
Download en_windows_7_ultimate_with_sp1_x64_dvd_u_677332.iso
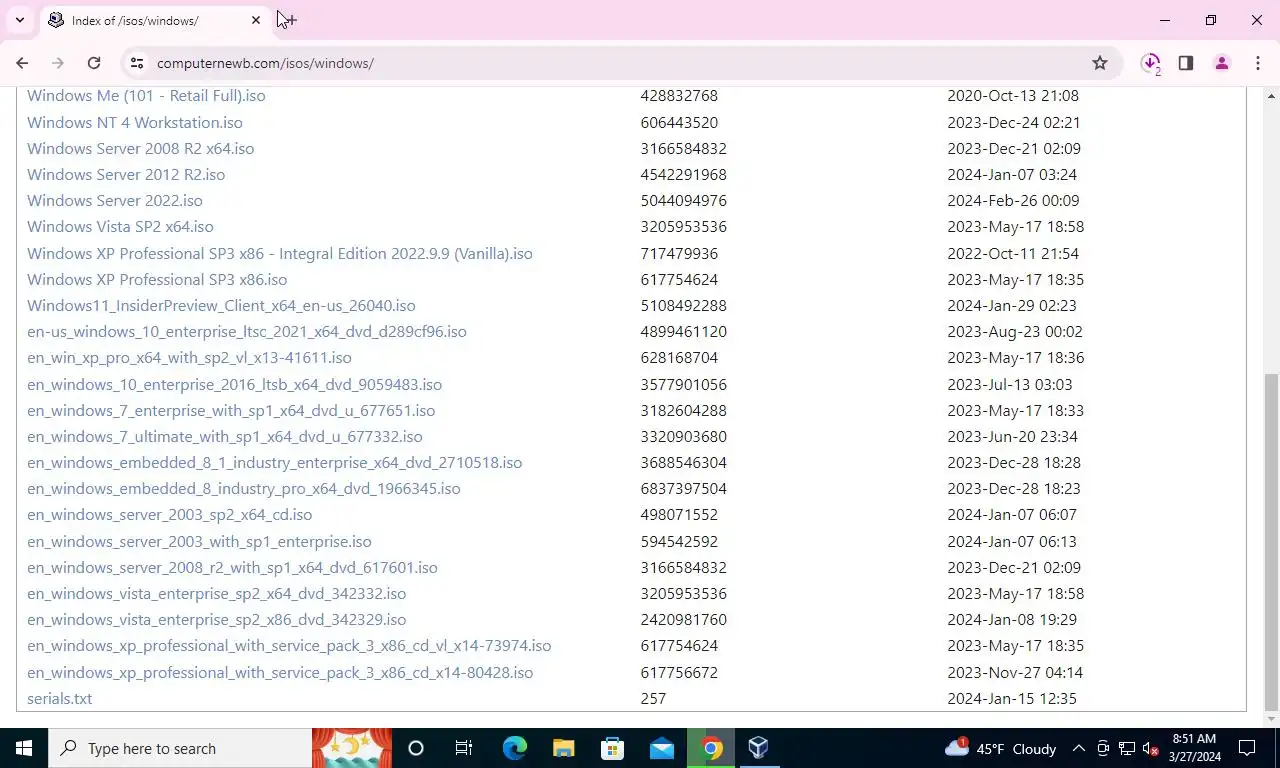point(225,437)
